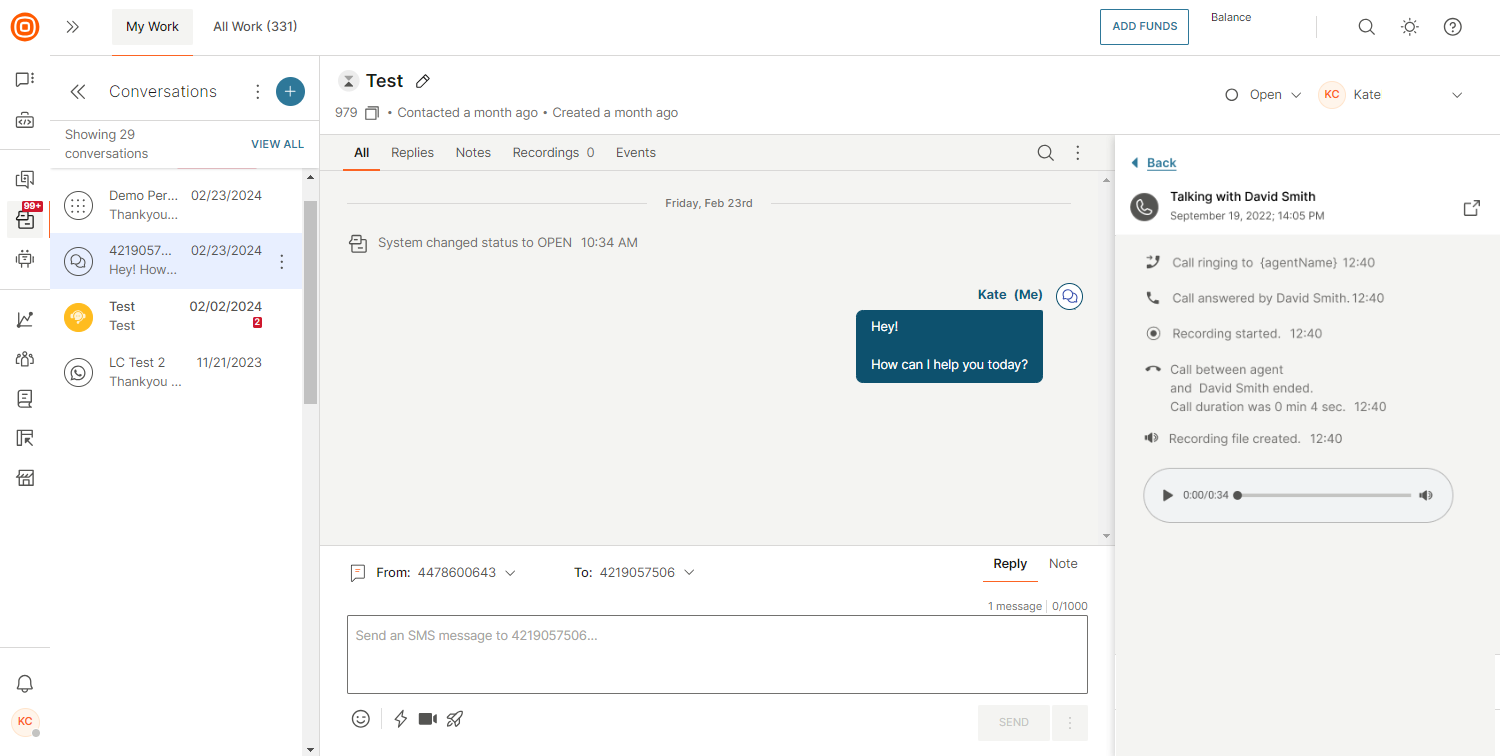1500x756 pixels.
Task: Open the Kate assignee dropdown
Action: point(1456,95)
